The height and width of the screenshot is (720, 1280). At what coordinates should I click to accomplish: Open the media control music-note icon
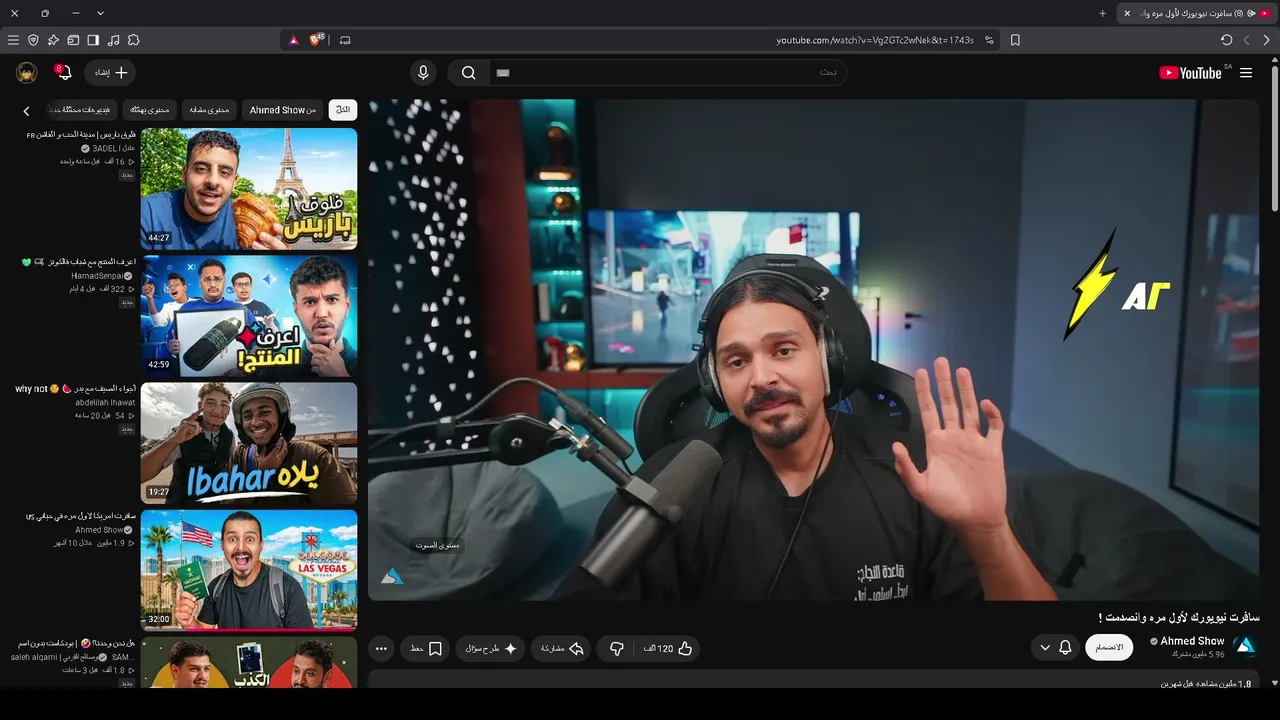113,40
